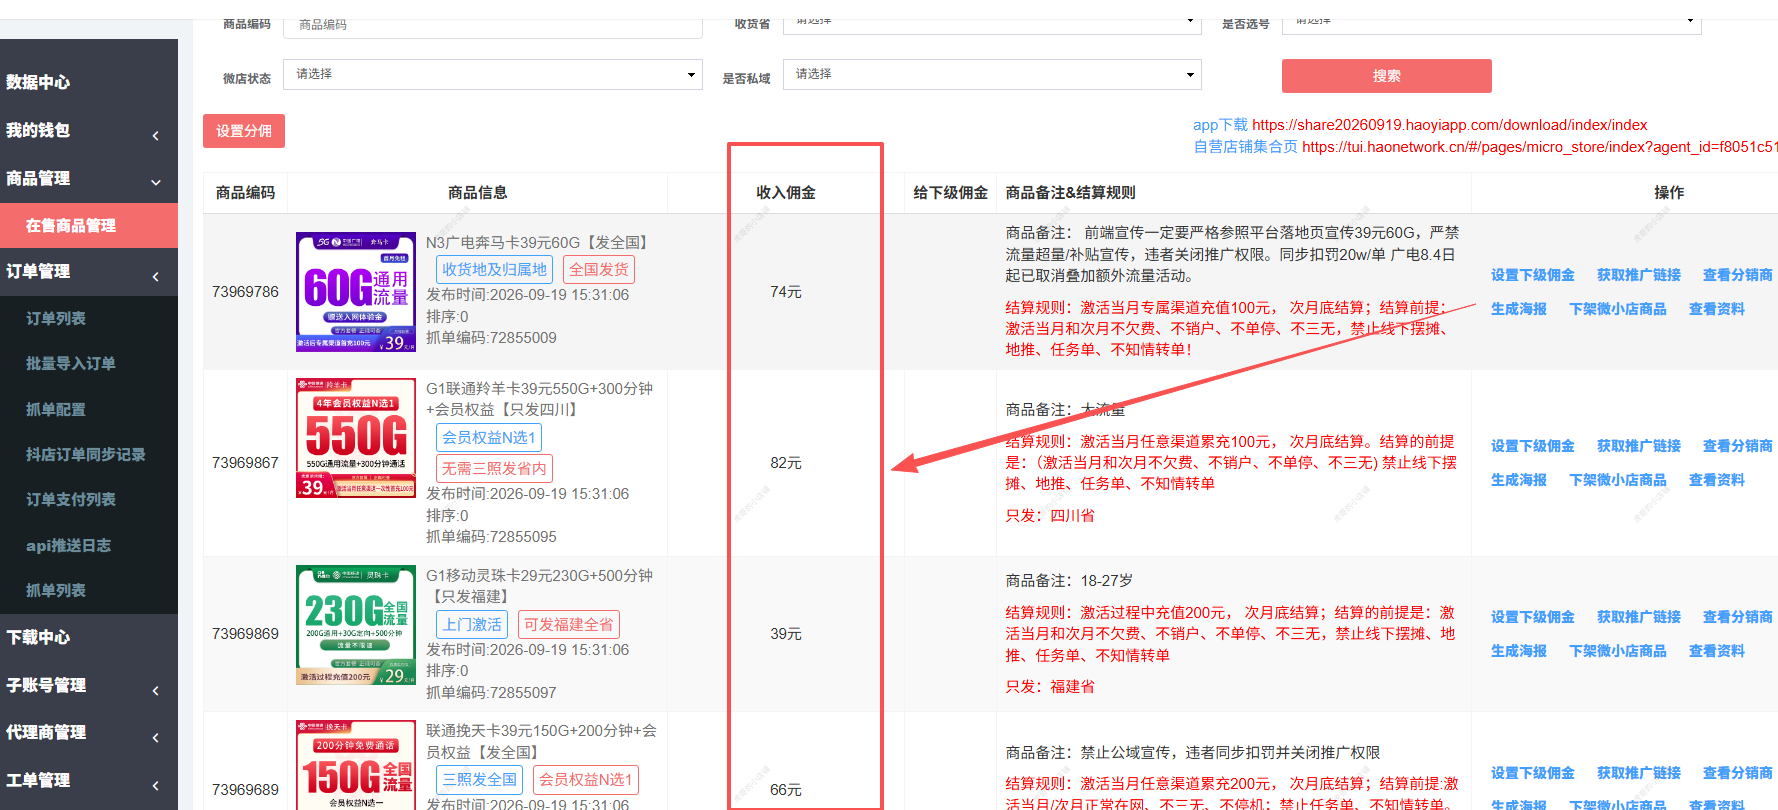Click 商品信息 column header
Viewport: 1778px width, 810px height.
click(x=478, y=193)
